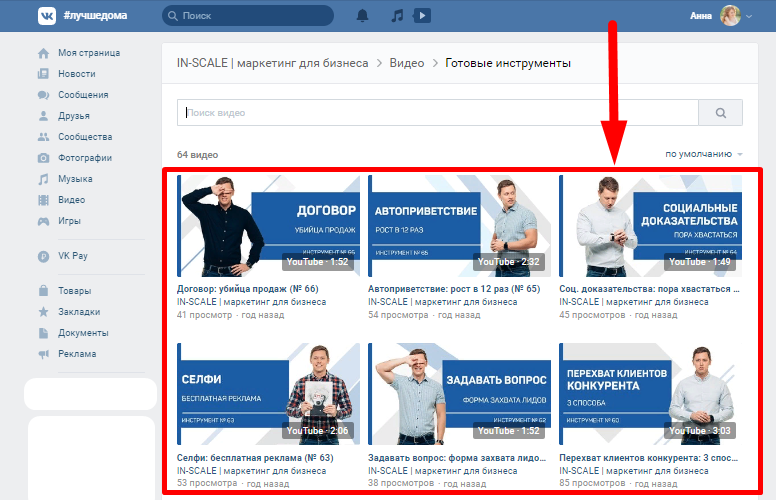Click the Готовые инструменты breadcrumb title
Viewport: 776px width, 500px height.
508,63
